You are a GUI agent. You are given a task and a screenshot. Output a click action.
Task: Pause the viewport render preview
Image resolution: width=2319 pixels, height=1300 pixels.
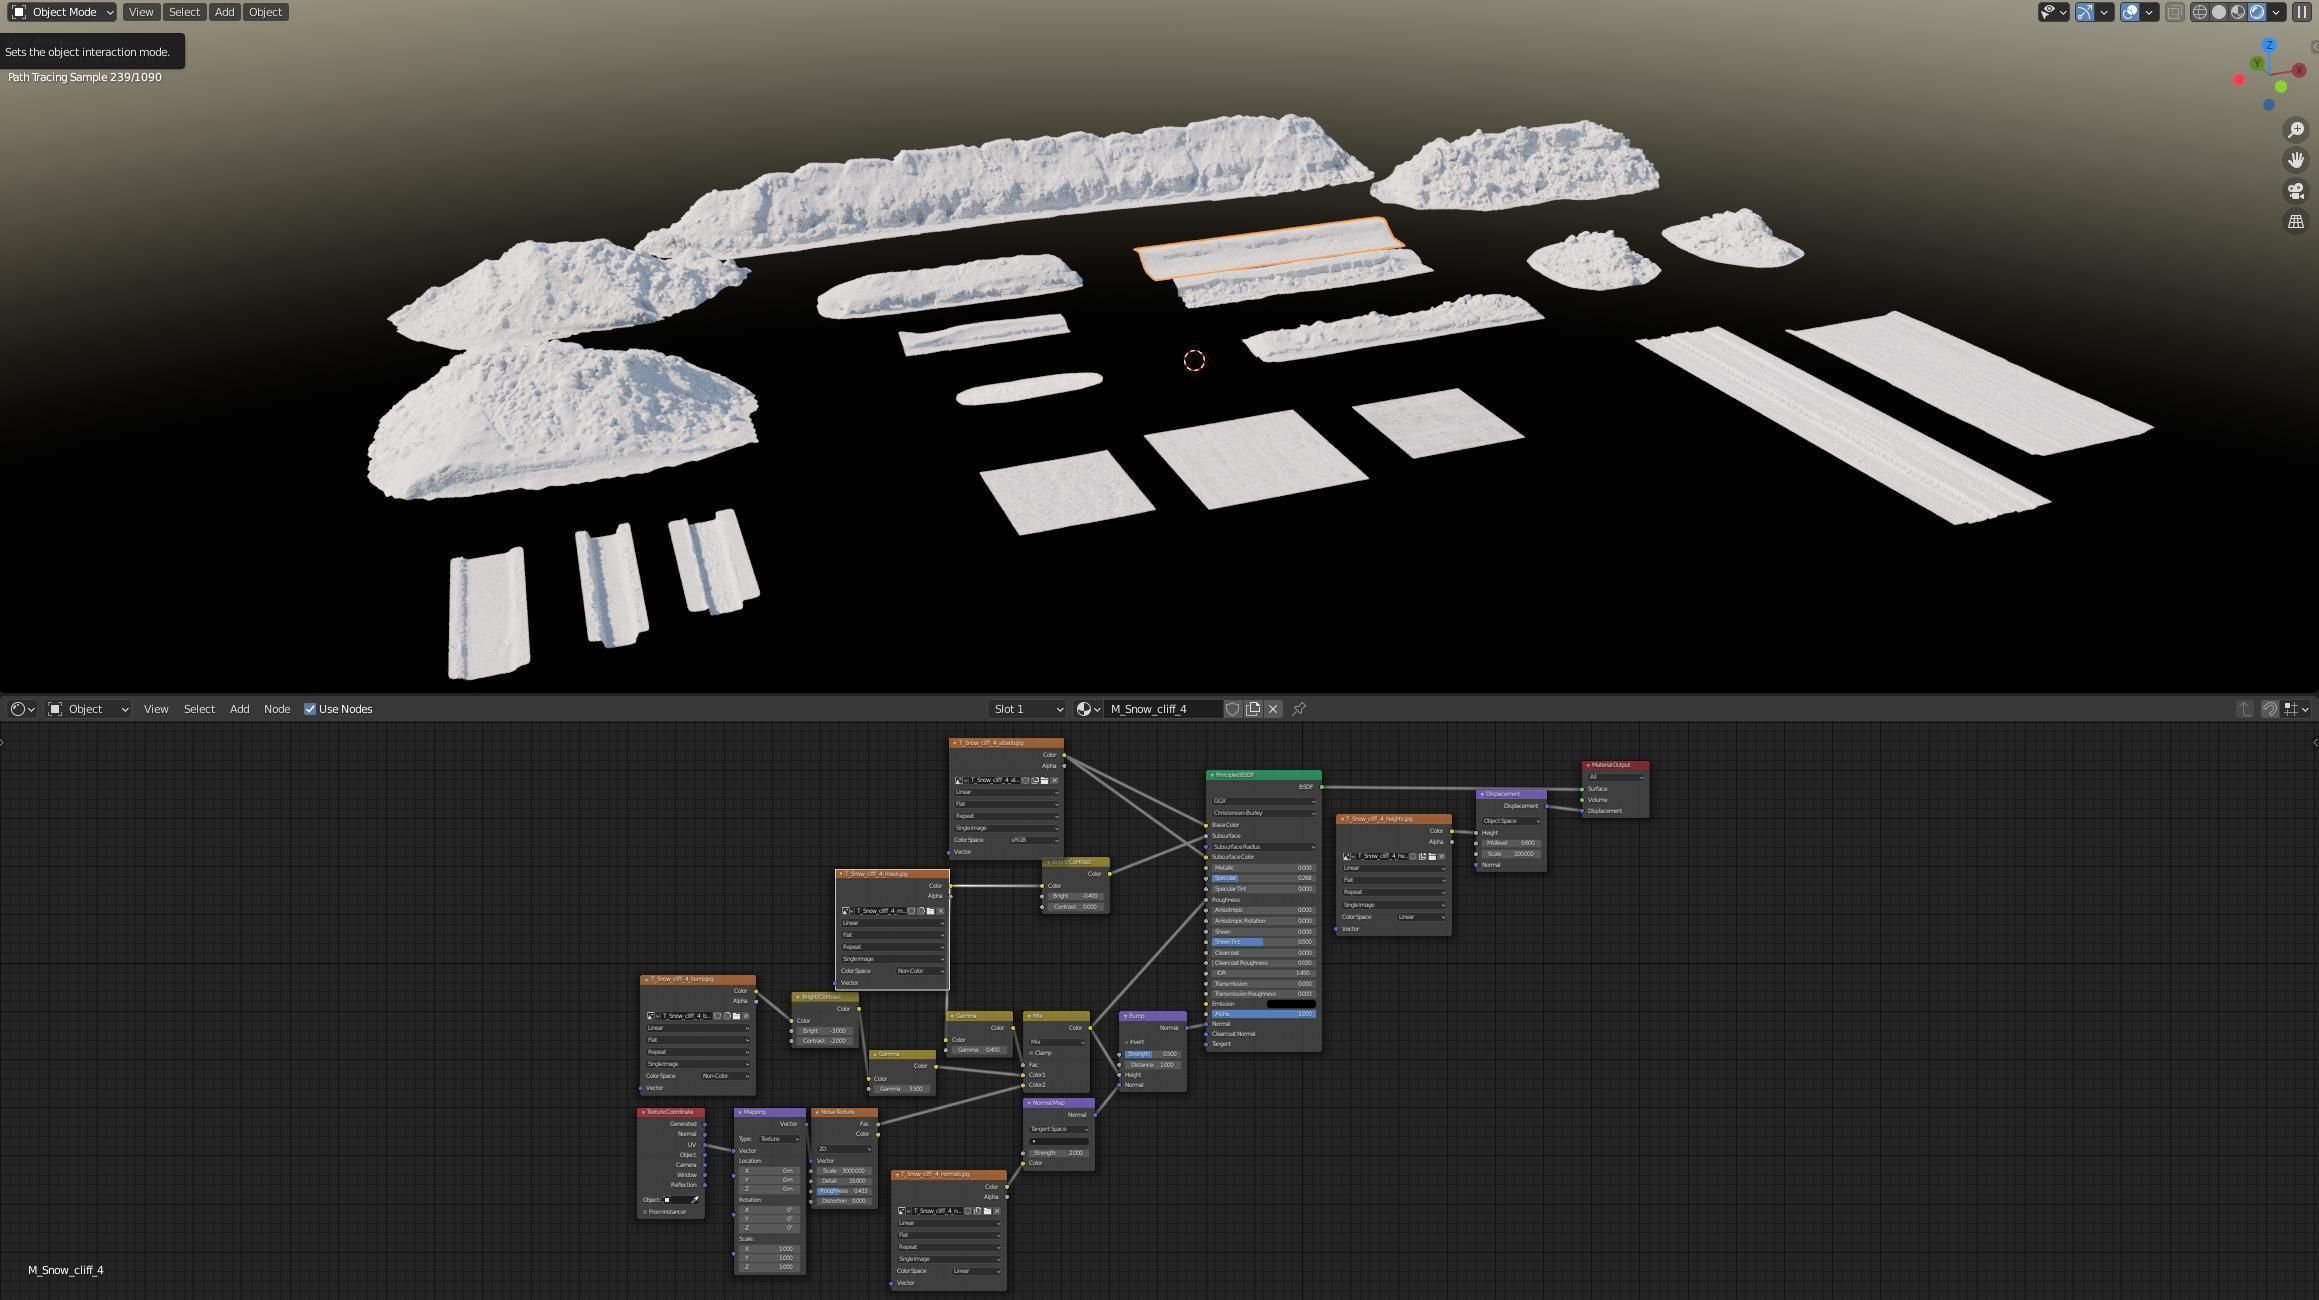pyautogui.click(x=2302, y=12)
